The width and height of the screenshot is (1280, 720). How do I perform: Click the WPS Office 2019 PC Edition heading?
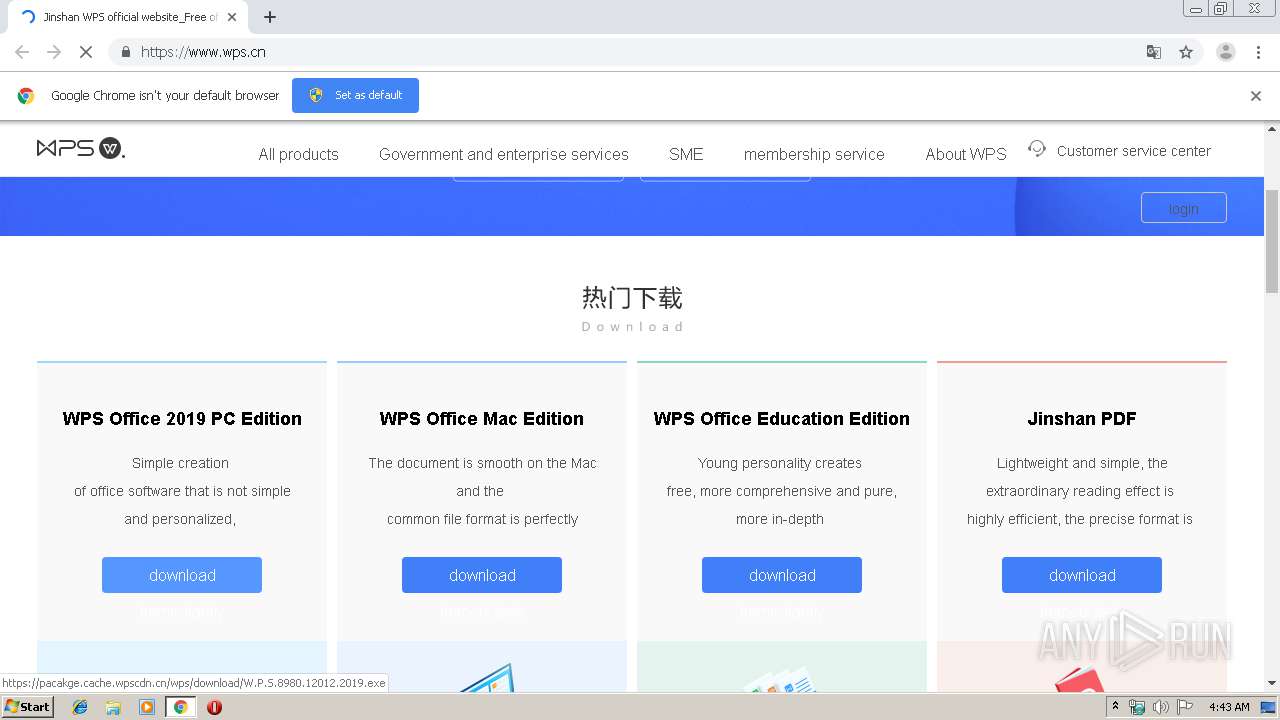[x=182, y=419]
